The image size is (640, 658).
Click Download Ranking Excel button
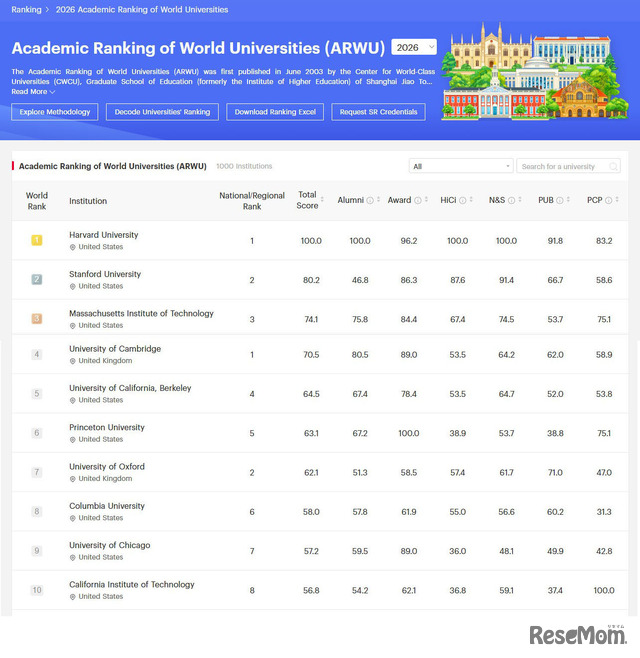pos(275,112)
